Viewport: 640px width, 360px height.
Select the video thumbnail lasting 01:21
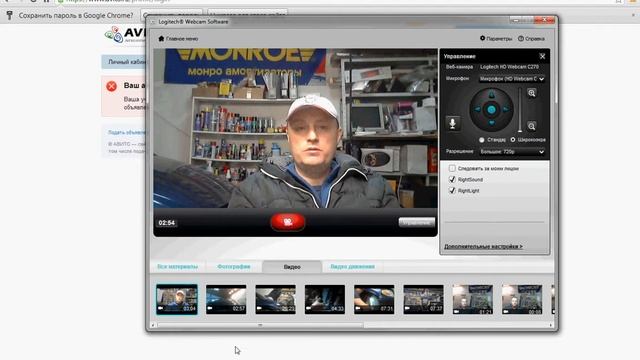(x=473, y=299)
